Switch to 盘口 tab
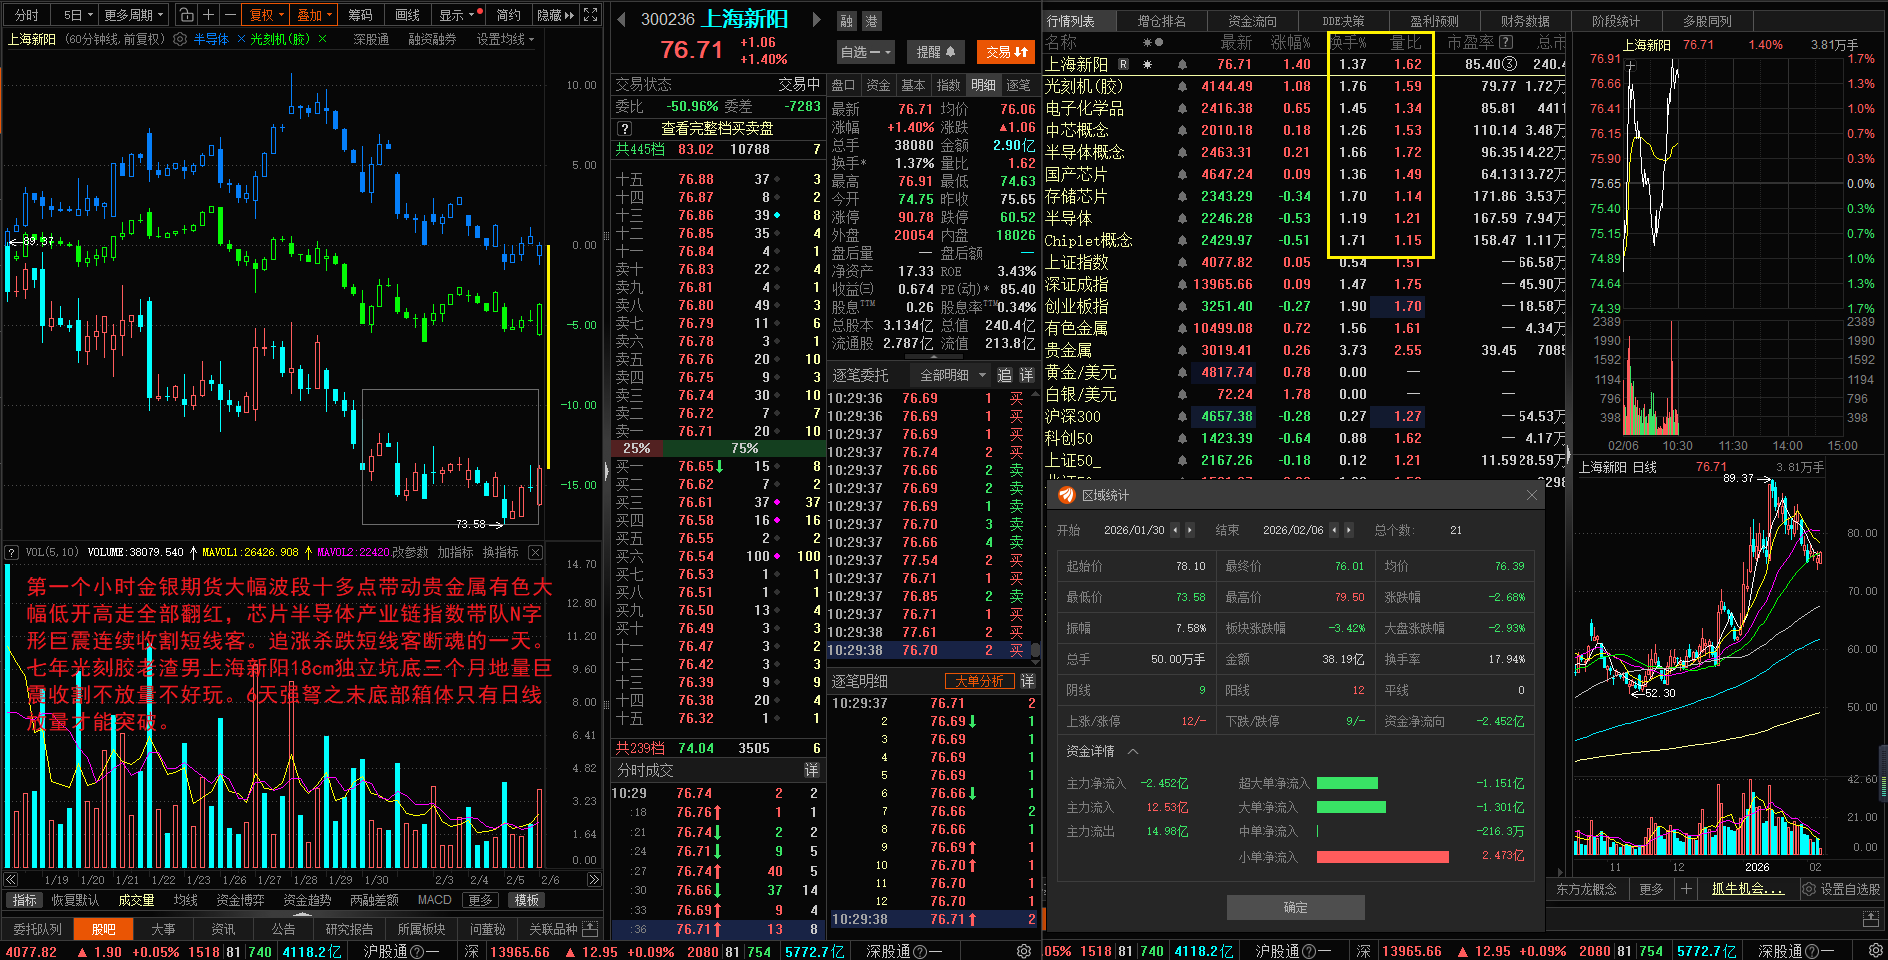This screenshot has height=960, width=1888. coord(843,85)
